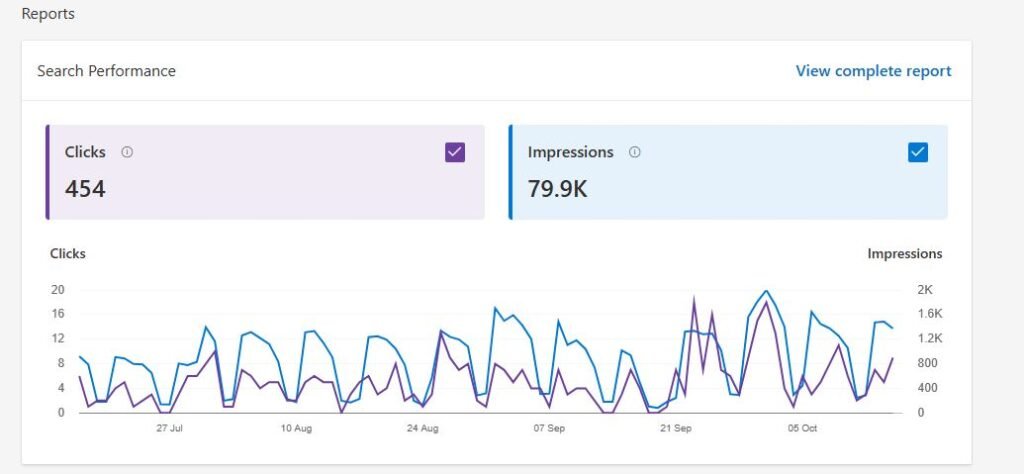Select the 05 Oct date label
Viewport: 1024px width, 474px height.
pyautogui.click(x=803, y=428)
